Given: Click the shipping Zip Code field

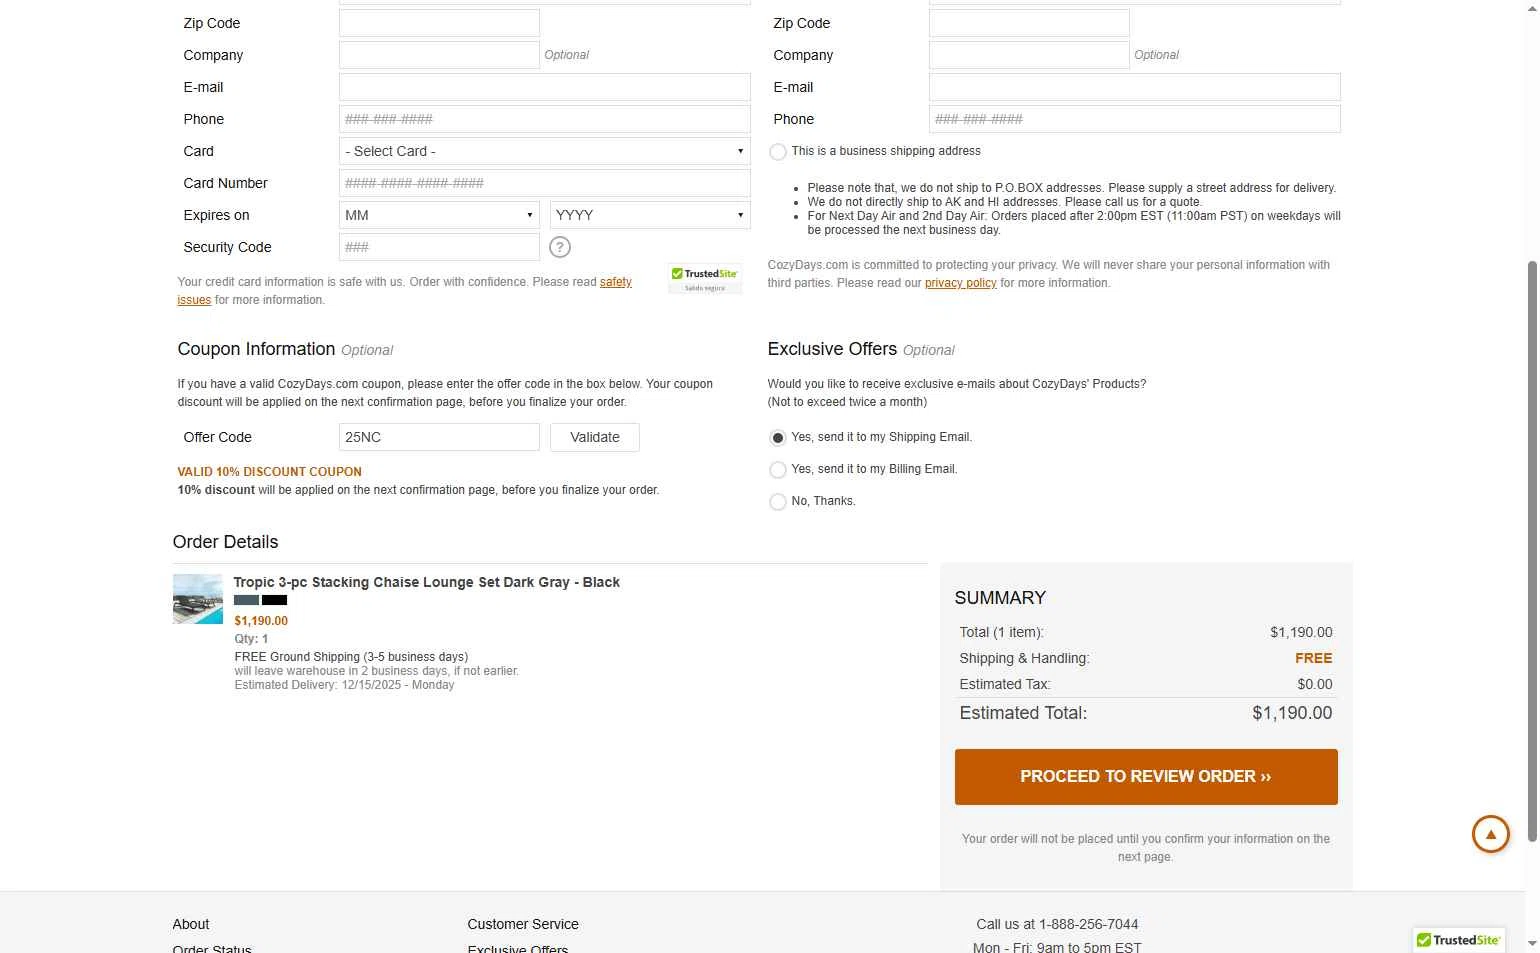Looking at the screenshot, I should (1029, 23).
